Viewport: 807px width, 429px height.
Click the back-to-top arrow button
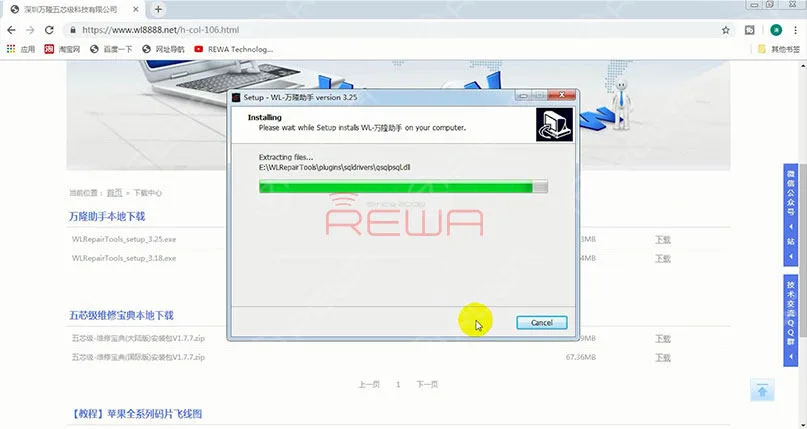coord(762,390)
